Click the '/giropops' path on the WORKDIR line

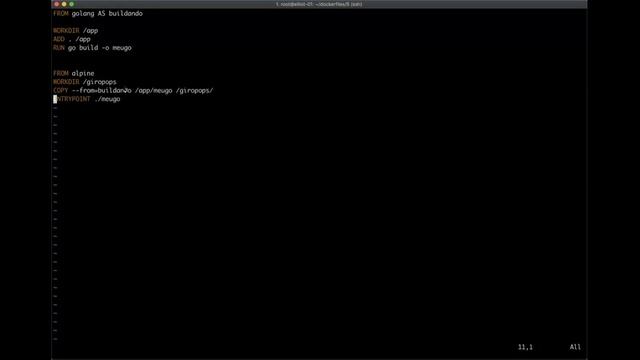click(x=100, y=82)
